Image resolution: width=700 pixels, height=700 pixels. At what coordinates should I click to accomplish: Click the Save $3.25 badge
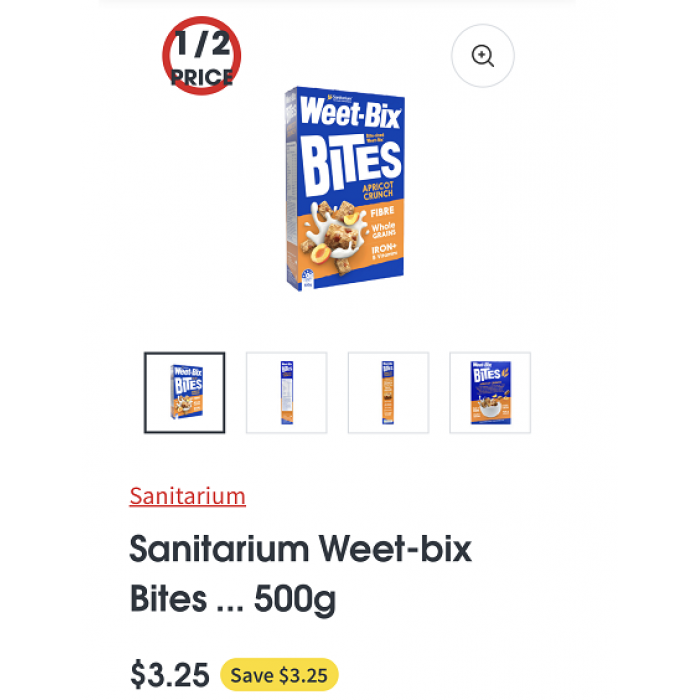point(279,675)
